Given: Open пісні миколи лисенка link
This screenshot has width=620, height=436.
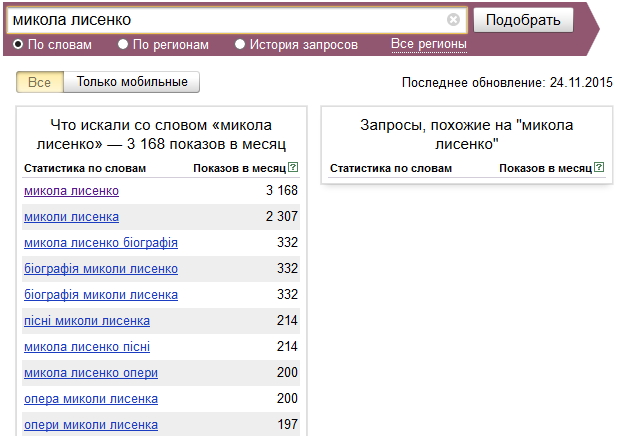Looking at the screenshot, I should tap(87, 321).
